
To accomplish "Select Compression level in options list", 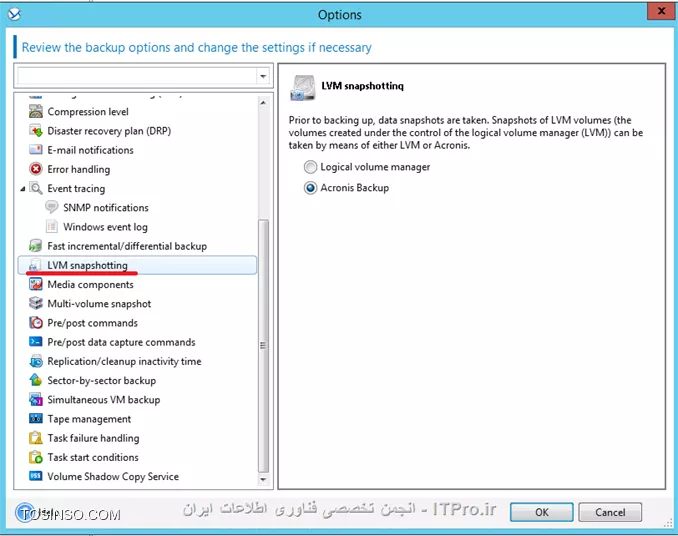I will [88, 112].
